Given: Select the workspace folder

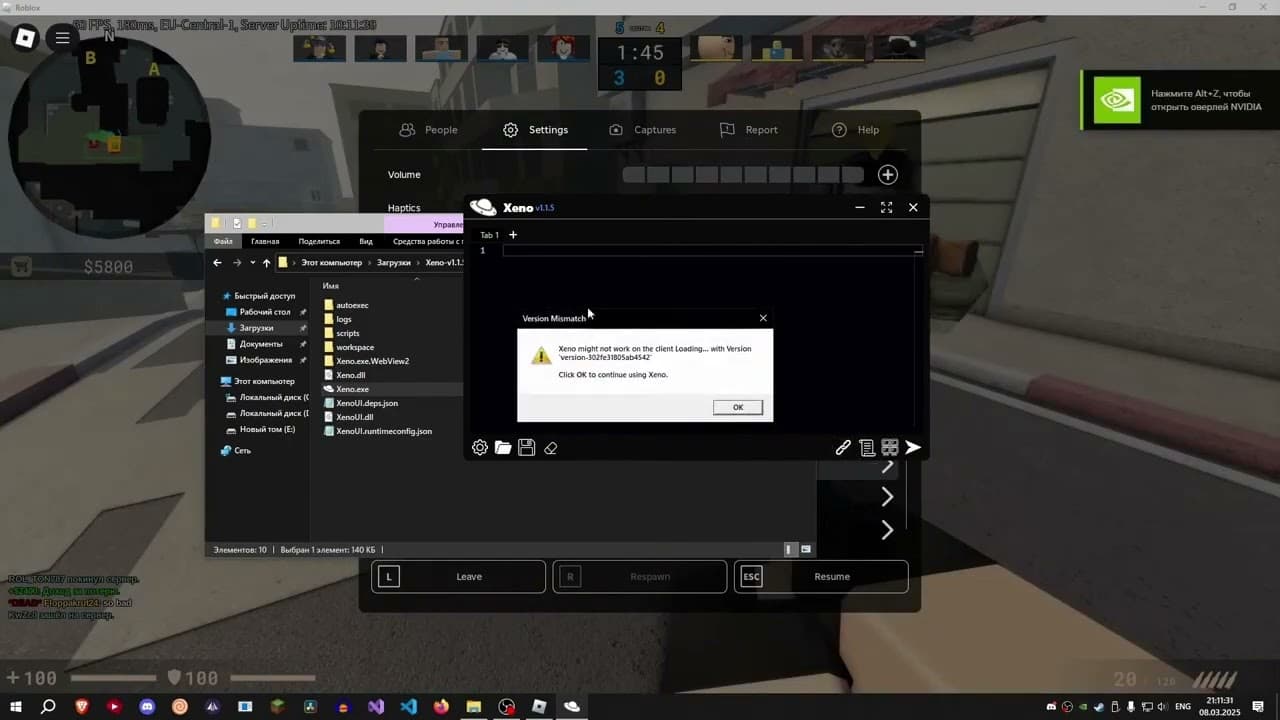Looking at the screenshot, I should coord(348,347).
